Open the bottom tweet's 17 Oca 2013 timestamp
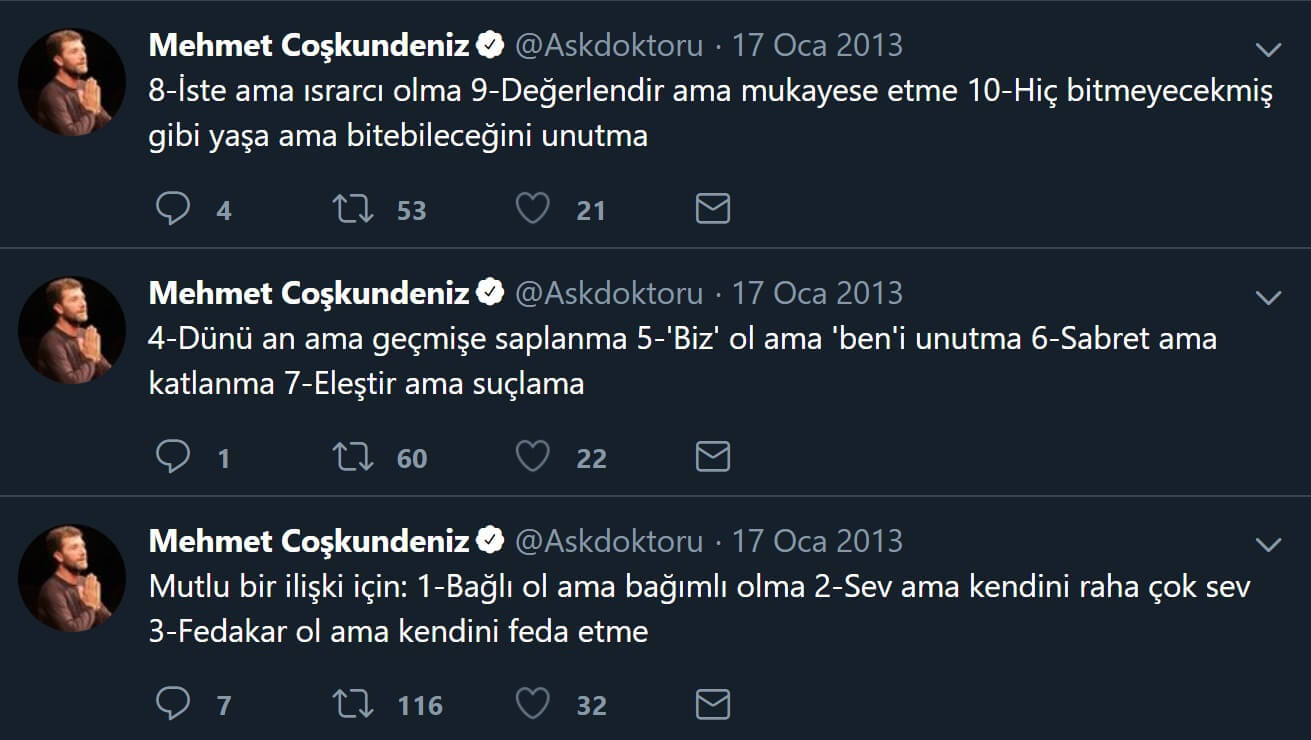The height and width of the screenshot is (740, 1311). pyautogui.click(x=817, y=541)
